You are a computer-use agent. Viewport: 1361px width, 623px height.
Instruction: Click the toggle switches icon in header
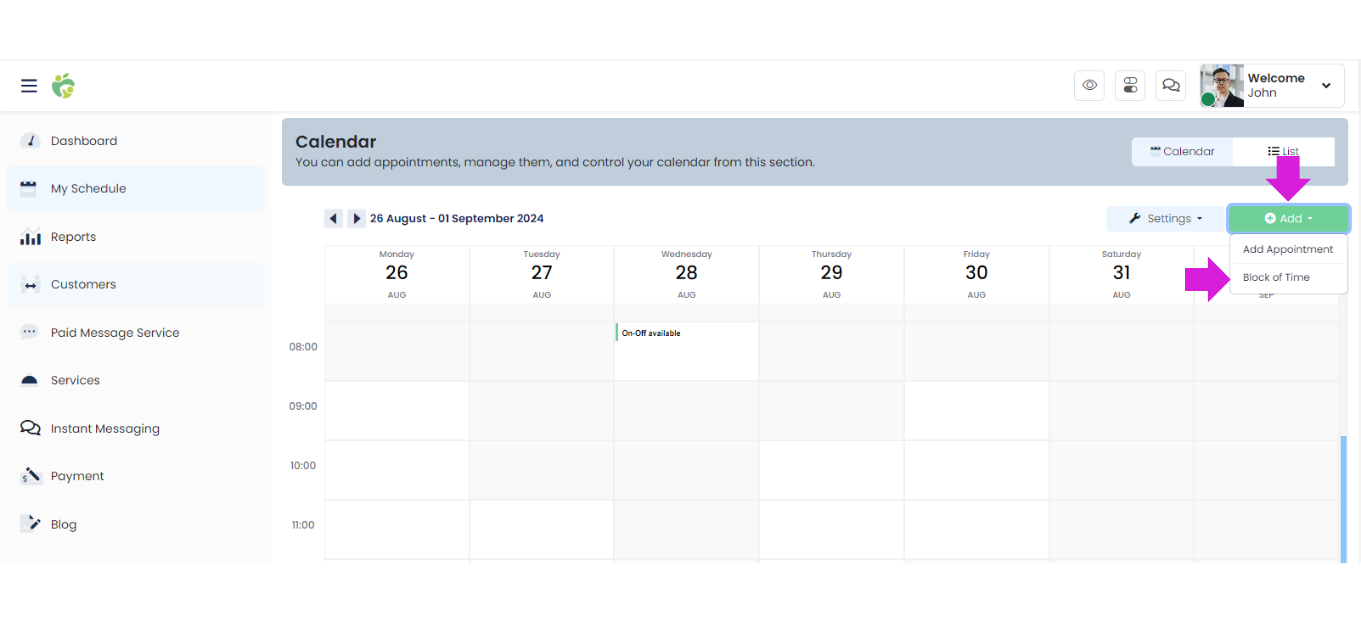(1131, 86)
